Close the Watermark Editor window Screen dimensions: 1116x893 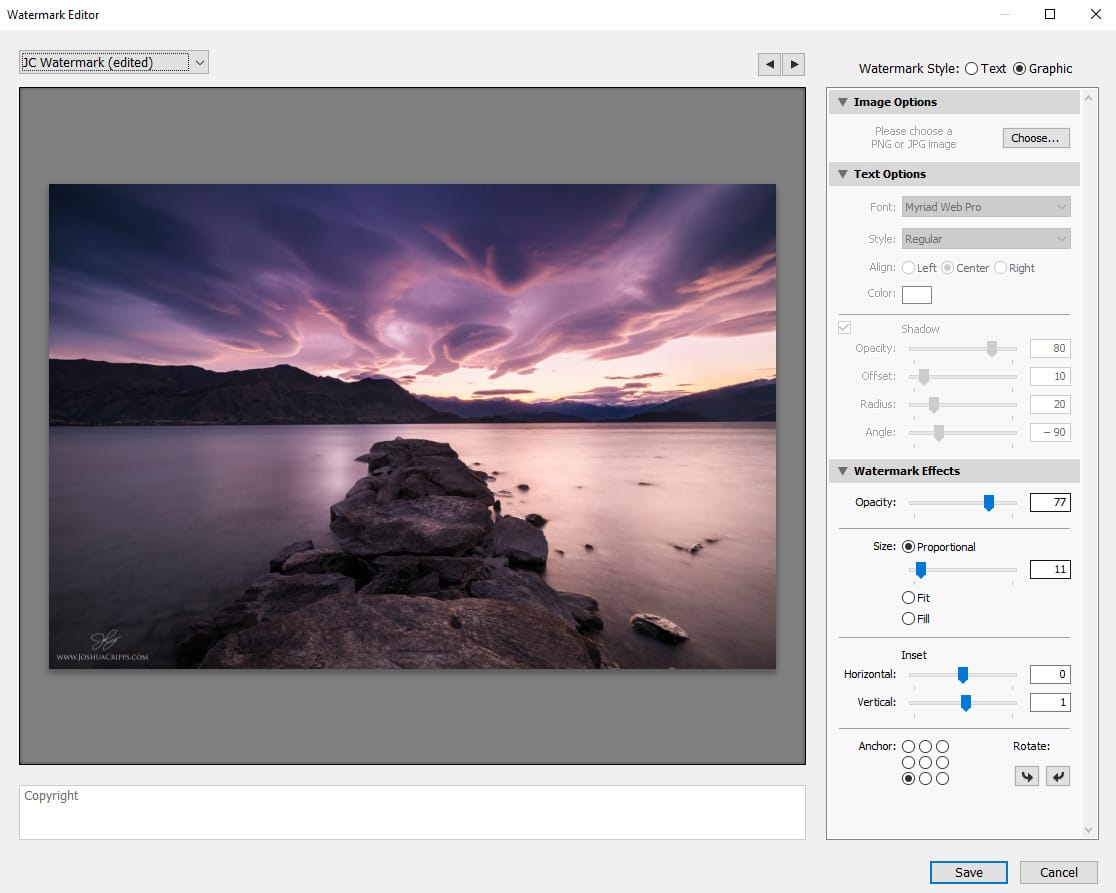pos(1095,14)
